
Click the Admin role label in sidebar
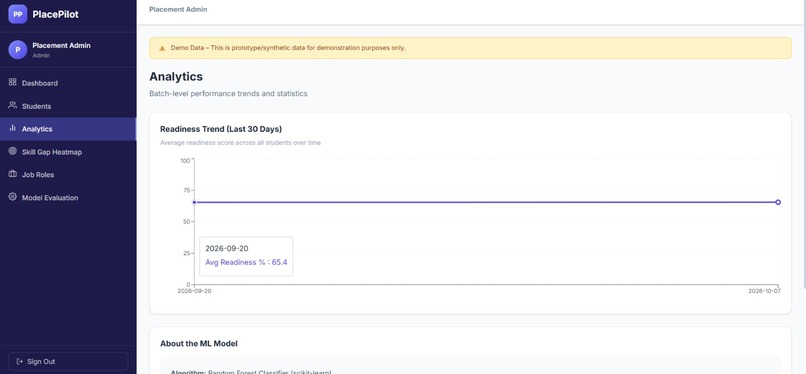[x=41, y=55]
